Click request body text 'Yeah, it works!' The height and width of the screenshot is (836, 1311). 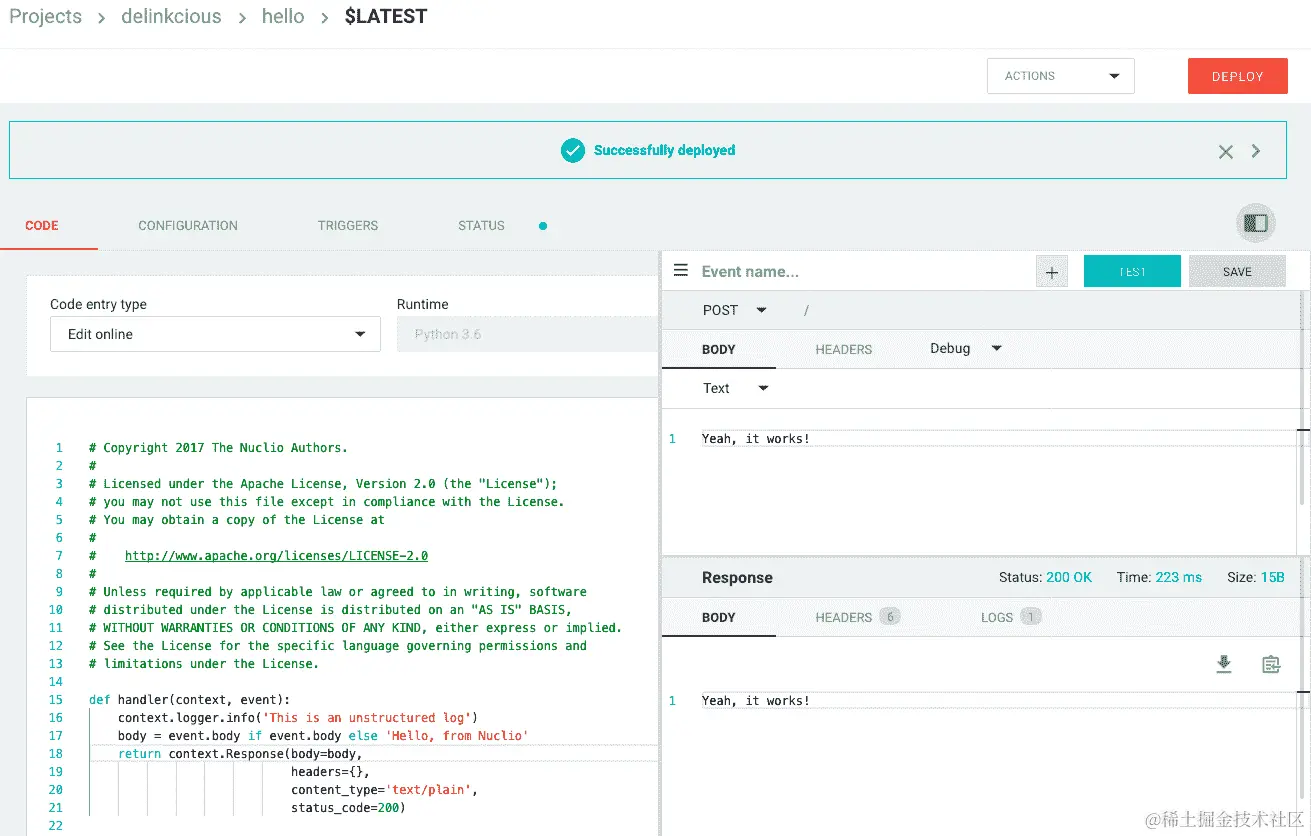(756, 439)
